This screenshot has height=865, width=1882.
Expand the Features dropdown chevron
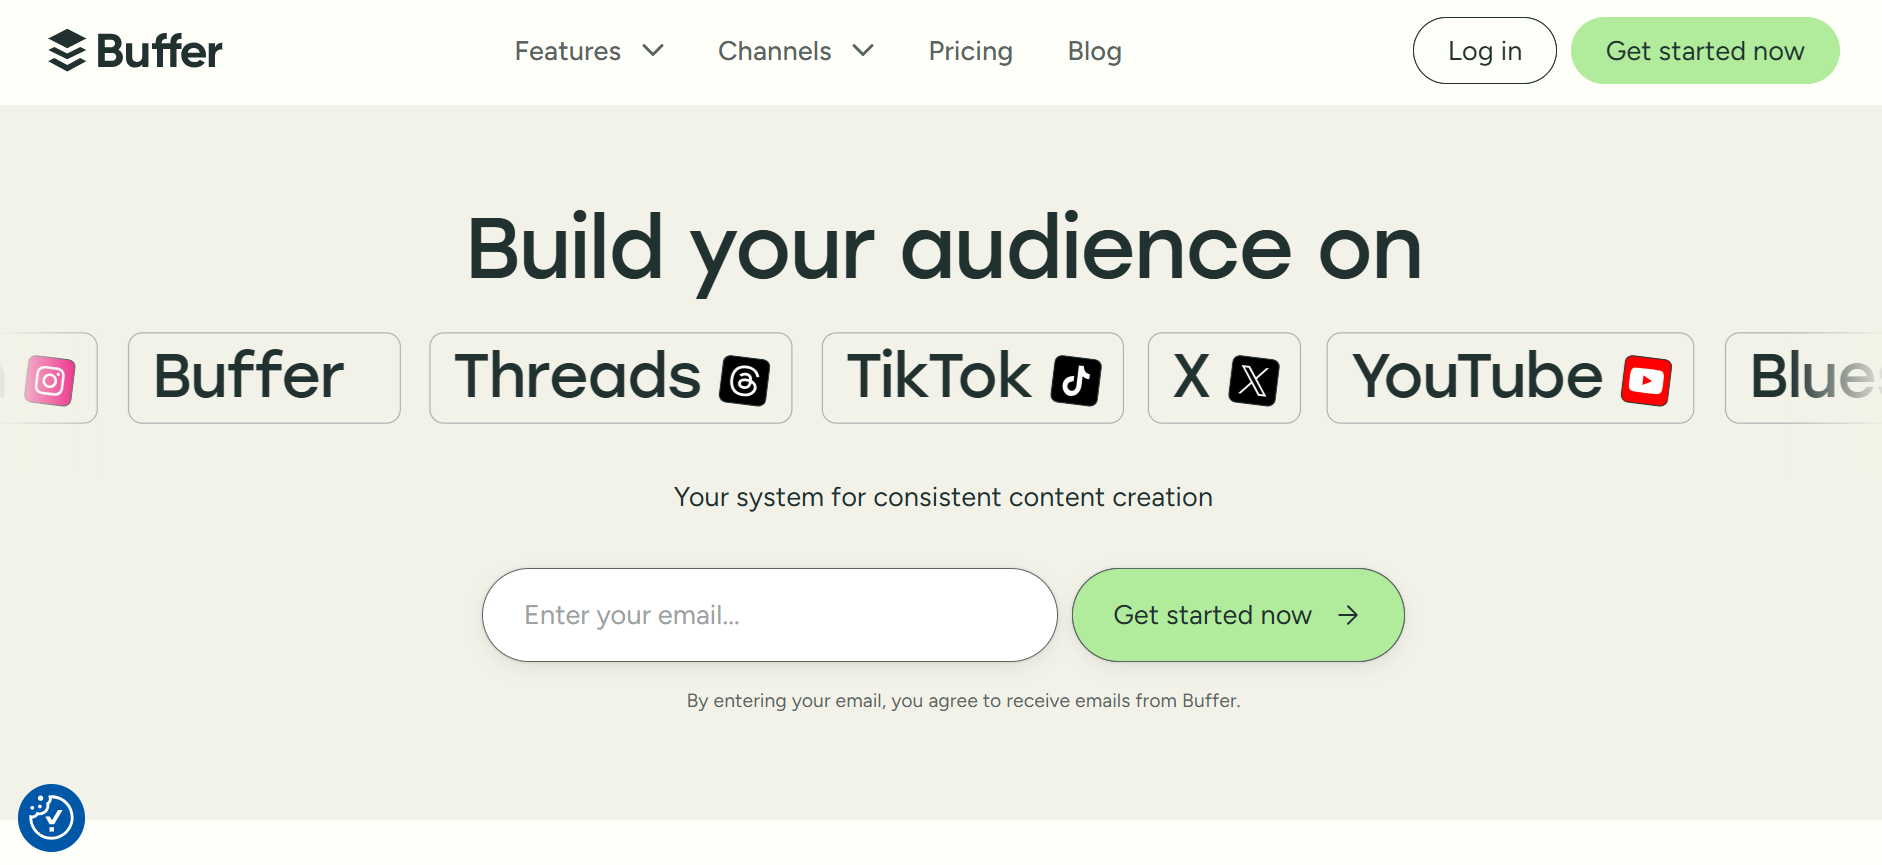tap(653, 50)
